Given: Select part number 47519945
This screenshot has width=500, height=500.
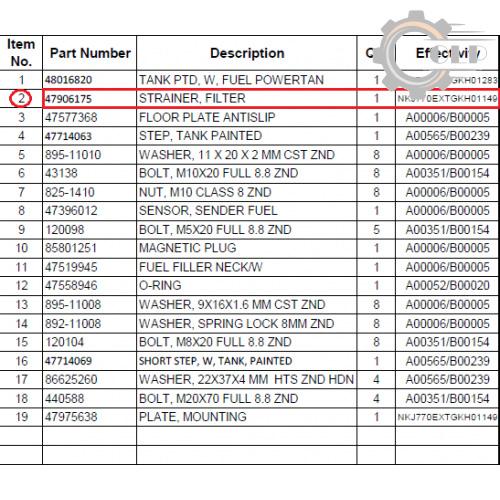Looking at the screenshot, I should point(71,267).
